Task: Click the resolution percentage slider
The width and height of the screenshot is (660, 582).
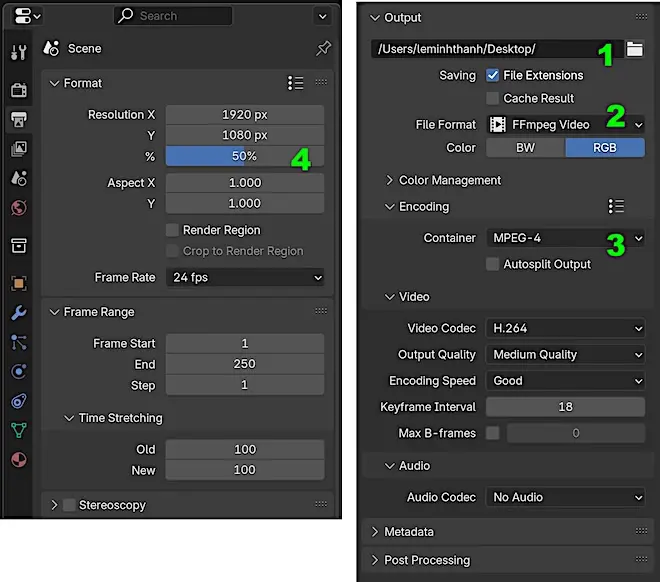Action: click(245, 156)
